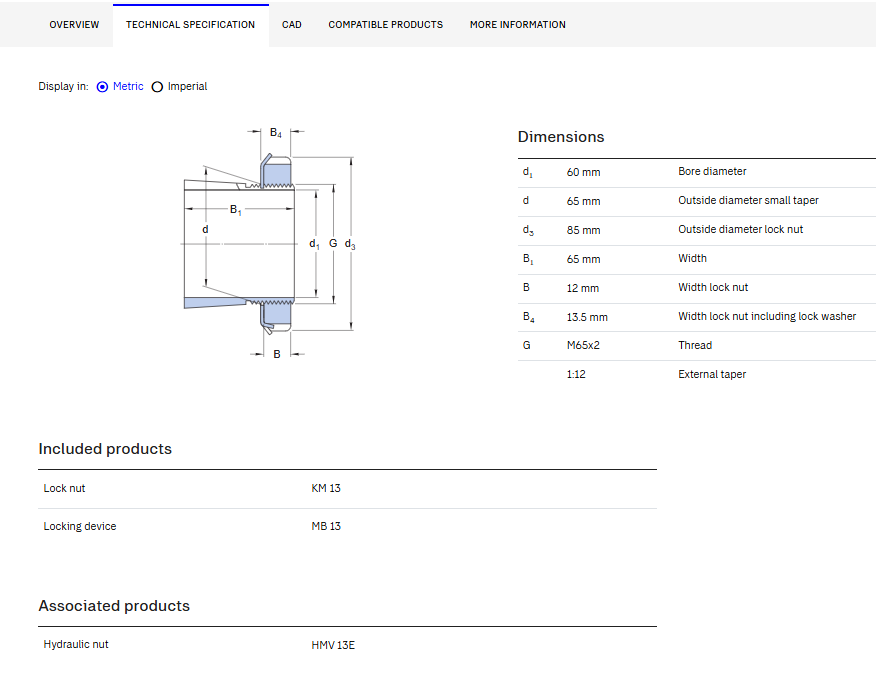Select the Technical Specification tab
Viewport: 876px width, 686px height.
click(x=191, y=25)
